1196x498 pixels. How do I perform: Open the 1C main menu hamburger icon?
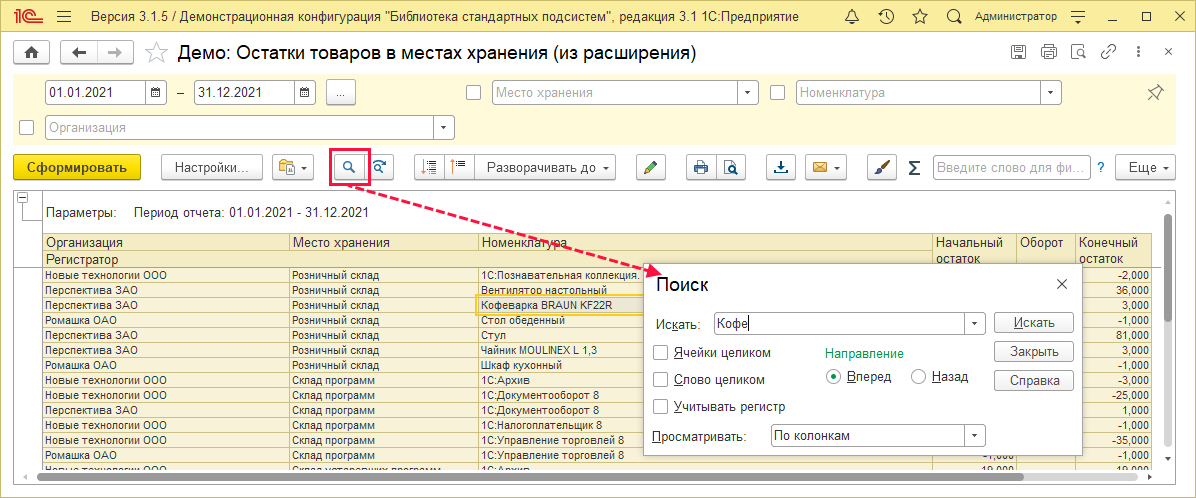64,16
